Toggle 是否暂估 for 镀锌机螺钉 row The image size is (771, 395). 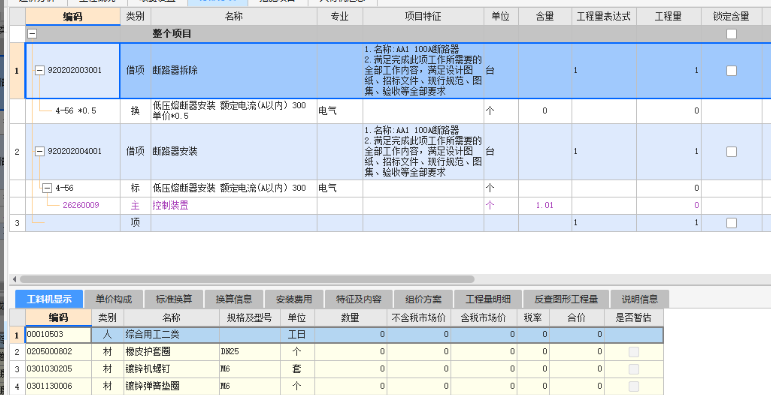coord(634,369)
